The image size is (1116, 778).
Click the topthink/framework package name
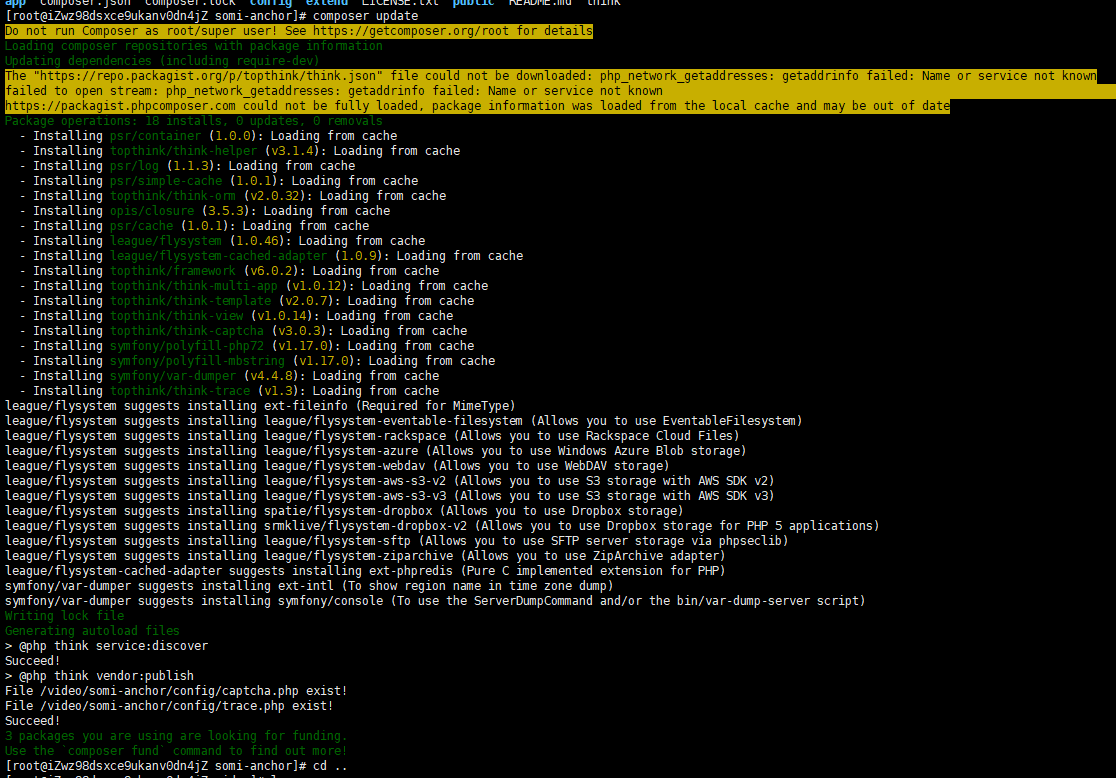click(173, 270)
